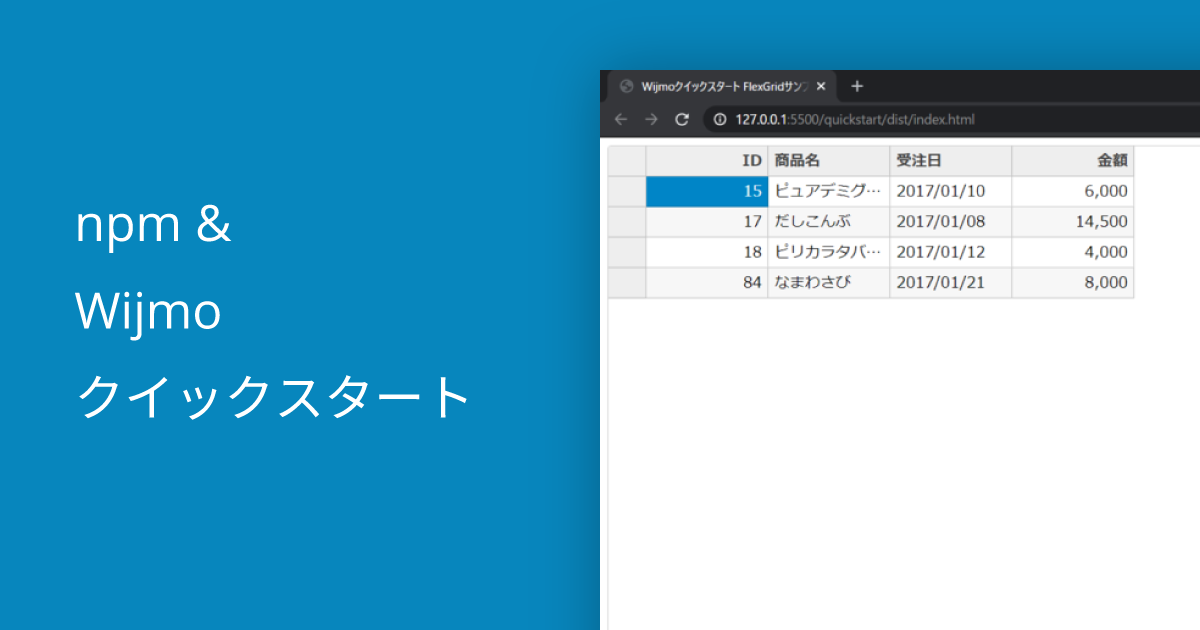Open site information via the circled info icon
The image size is (1200, 630).
point(719,119)
